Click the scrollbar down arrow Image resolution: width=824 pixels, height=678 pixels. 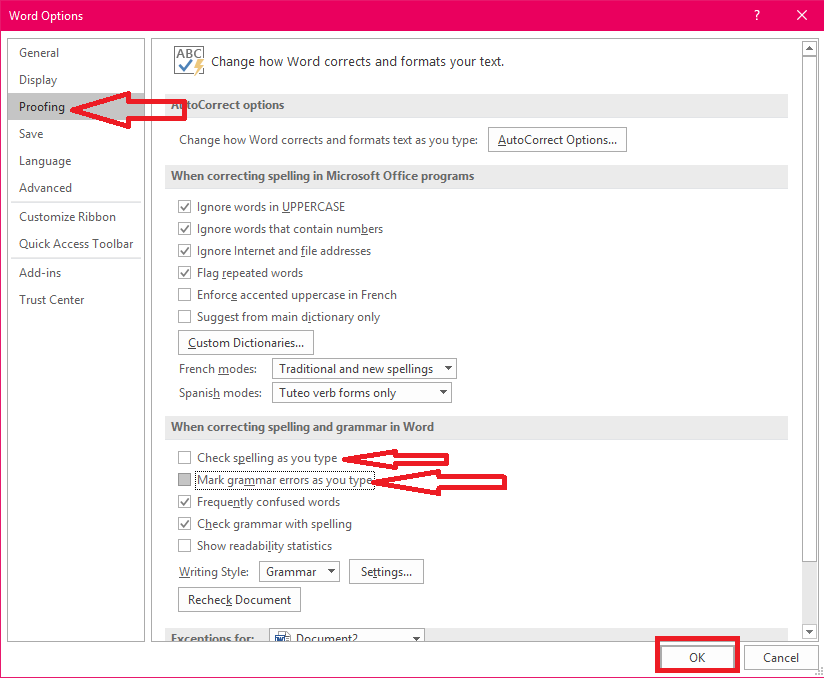point(809,631)
